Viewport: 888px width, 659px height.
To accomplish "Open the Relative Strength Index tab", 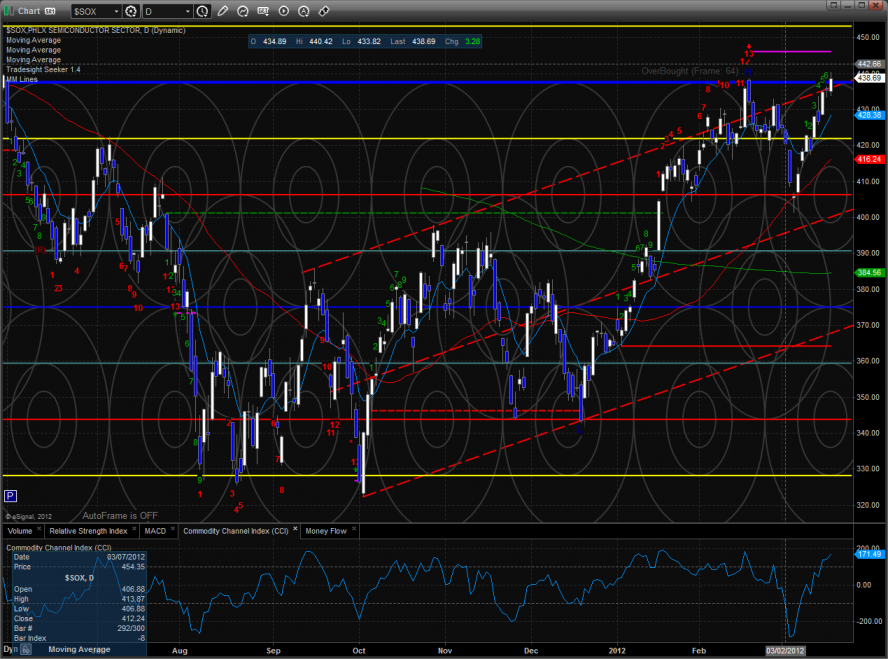I will coord(89,530).
